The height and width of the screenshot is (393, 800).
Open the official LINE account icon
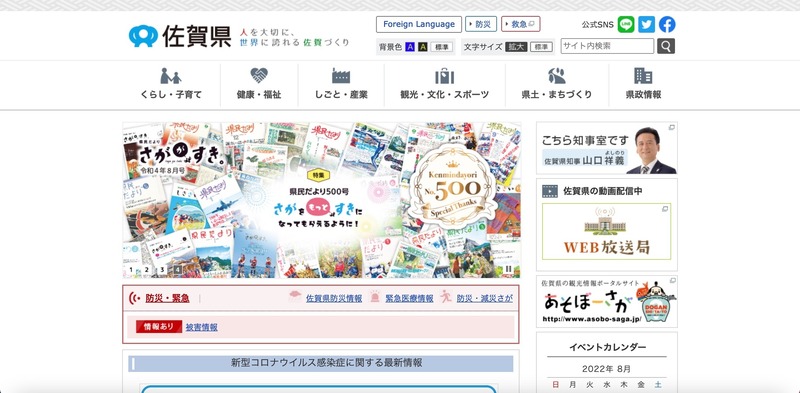coord(626,24)
